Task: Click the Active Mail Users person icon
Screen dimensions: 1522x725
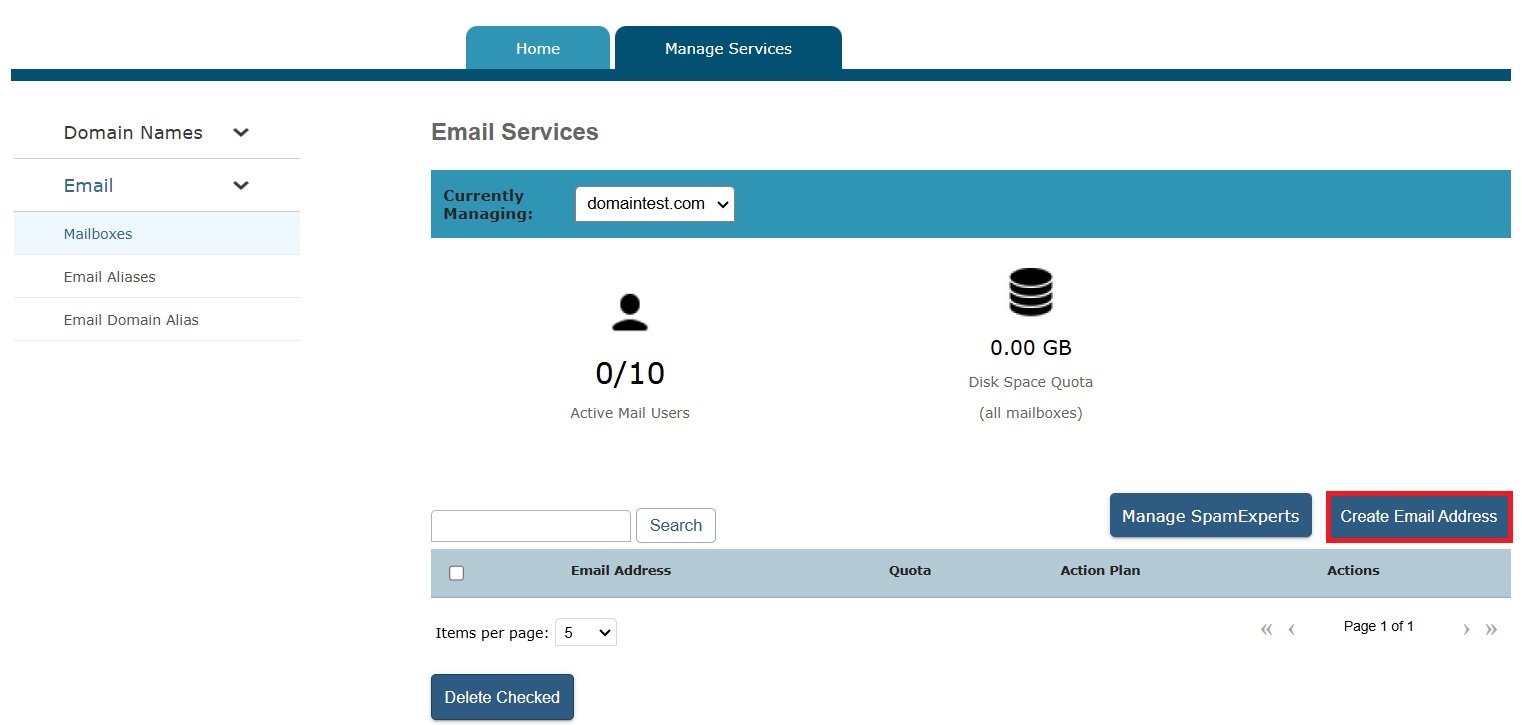Action: point(629,312)
